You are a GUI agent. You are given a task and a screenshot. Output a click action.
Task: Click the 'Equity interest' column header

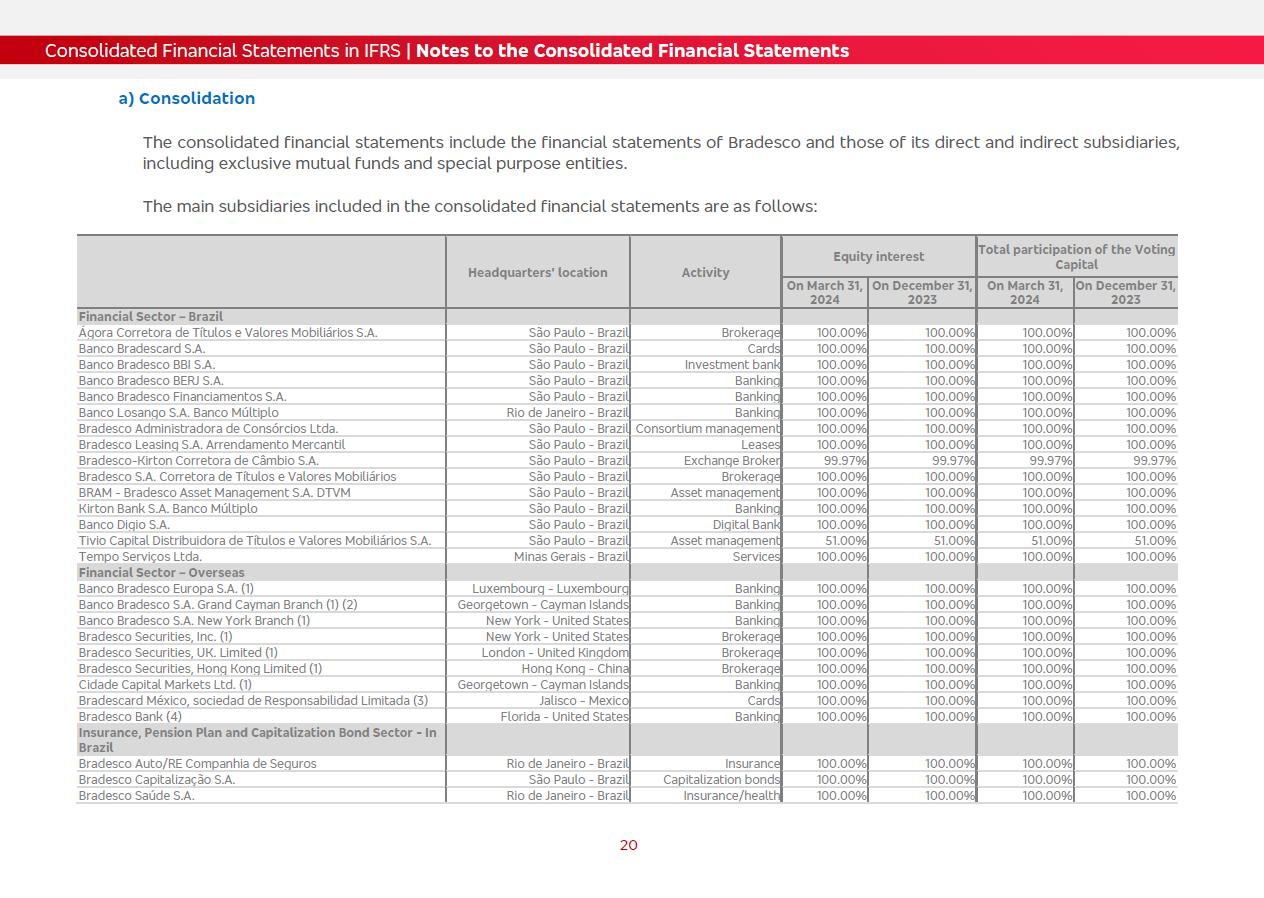878,256
